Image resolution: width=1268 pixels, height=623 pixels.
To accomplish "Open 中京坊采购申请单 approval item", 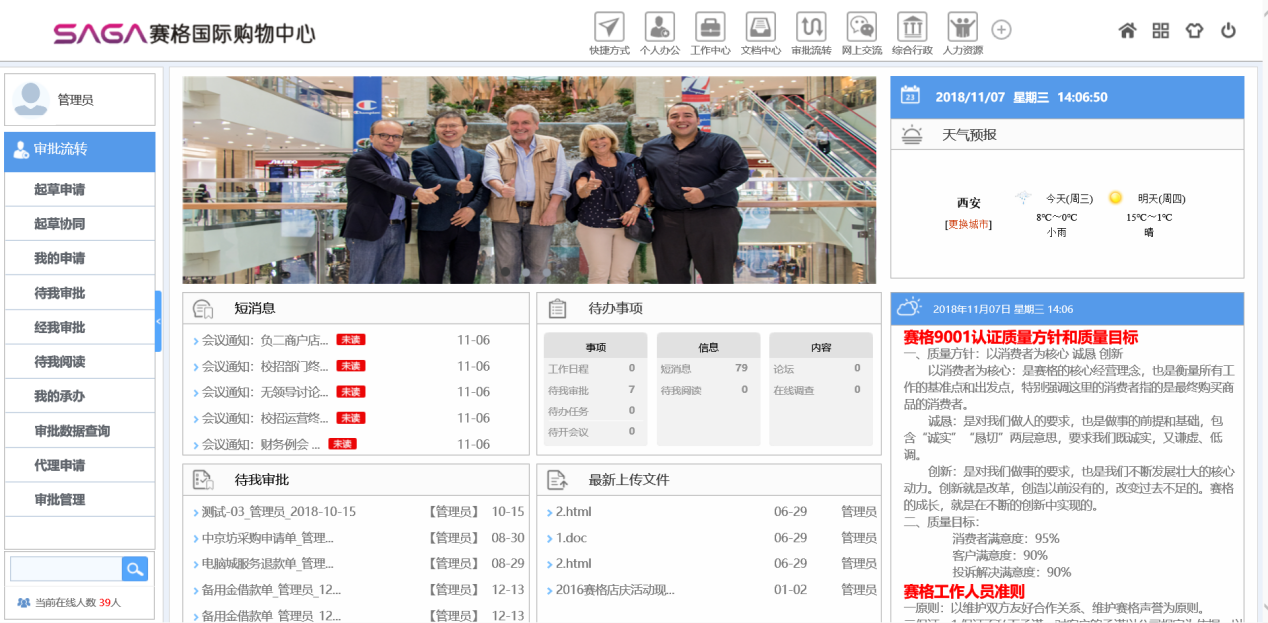I will pyautogui.click(x=267, y=538).
